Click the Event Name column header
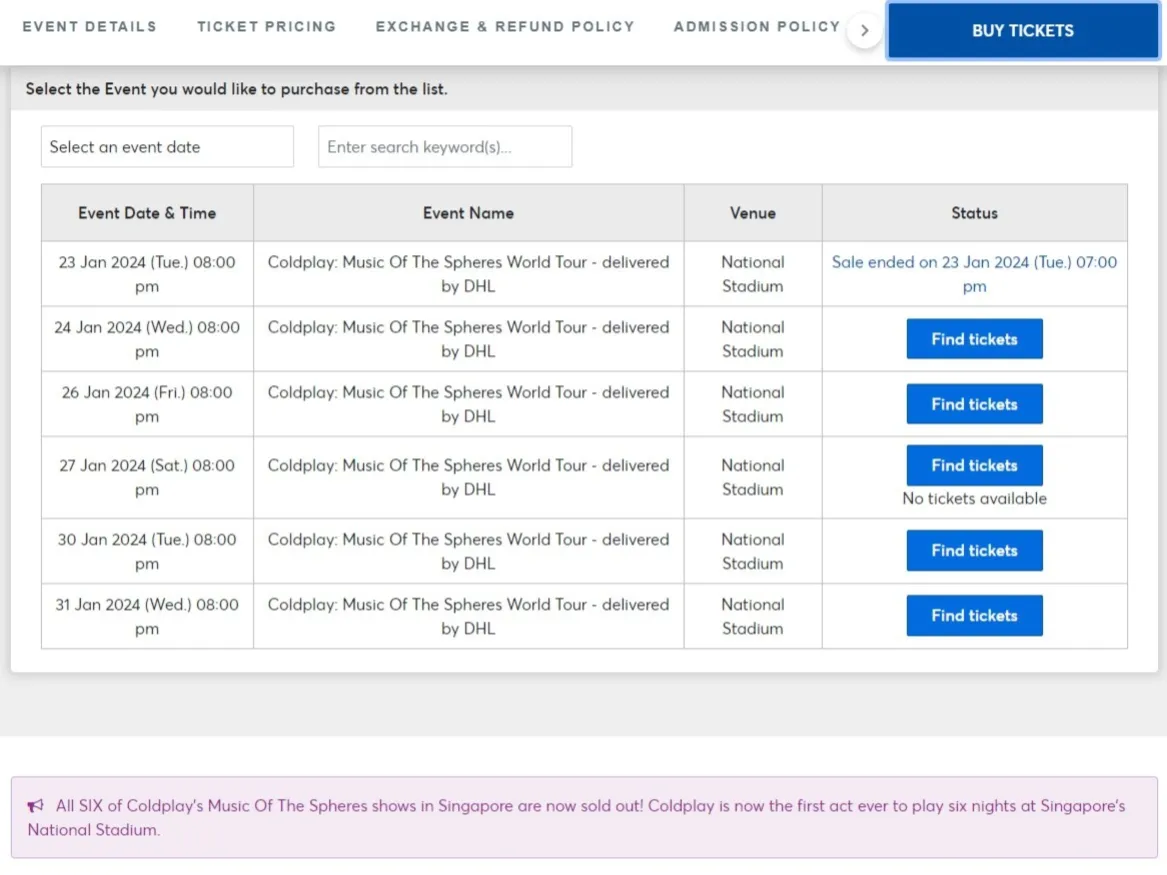 click(x=468, y=213)
